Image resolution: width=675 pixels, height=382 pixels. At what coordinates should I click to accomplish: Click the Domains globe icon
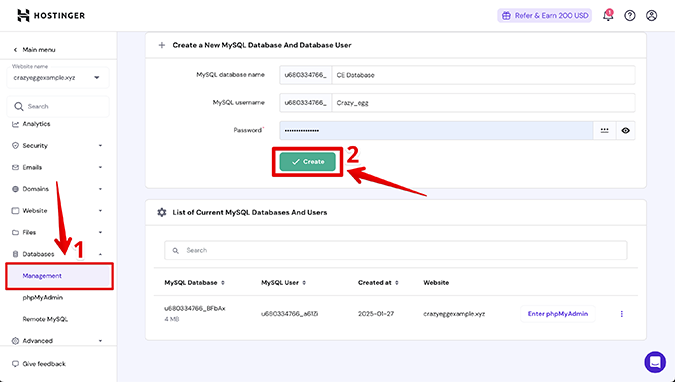pyautogui.click(x=15, y=189)
